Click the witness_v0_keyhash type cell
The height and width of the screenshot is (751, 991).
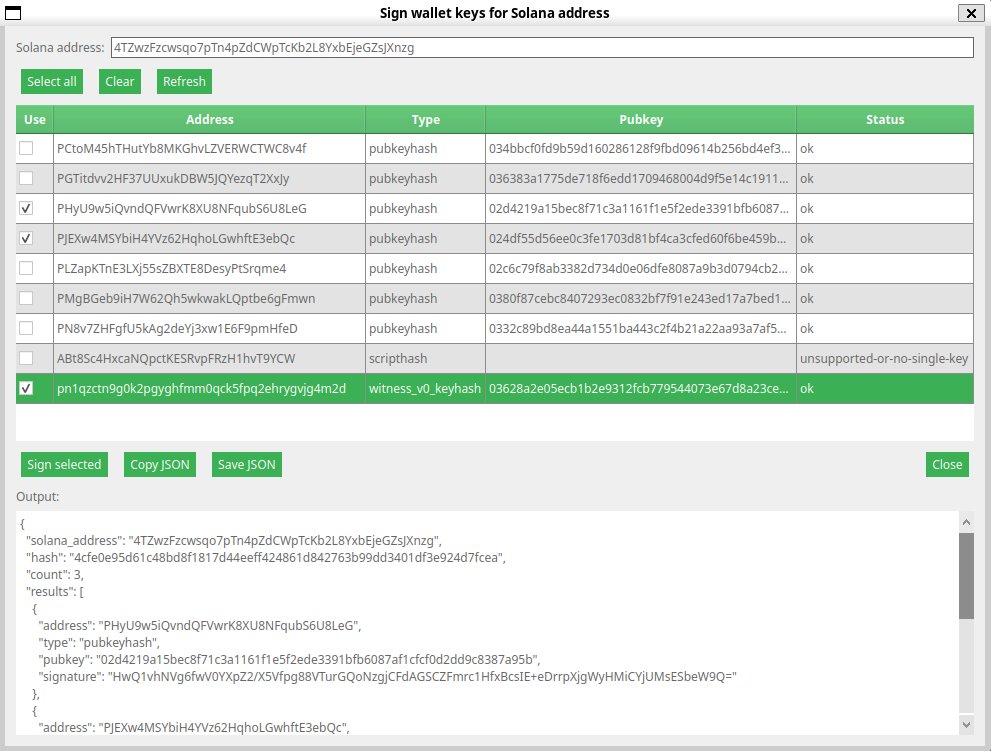(425, 389)
